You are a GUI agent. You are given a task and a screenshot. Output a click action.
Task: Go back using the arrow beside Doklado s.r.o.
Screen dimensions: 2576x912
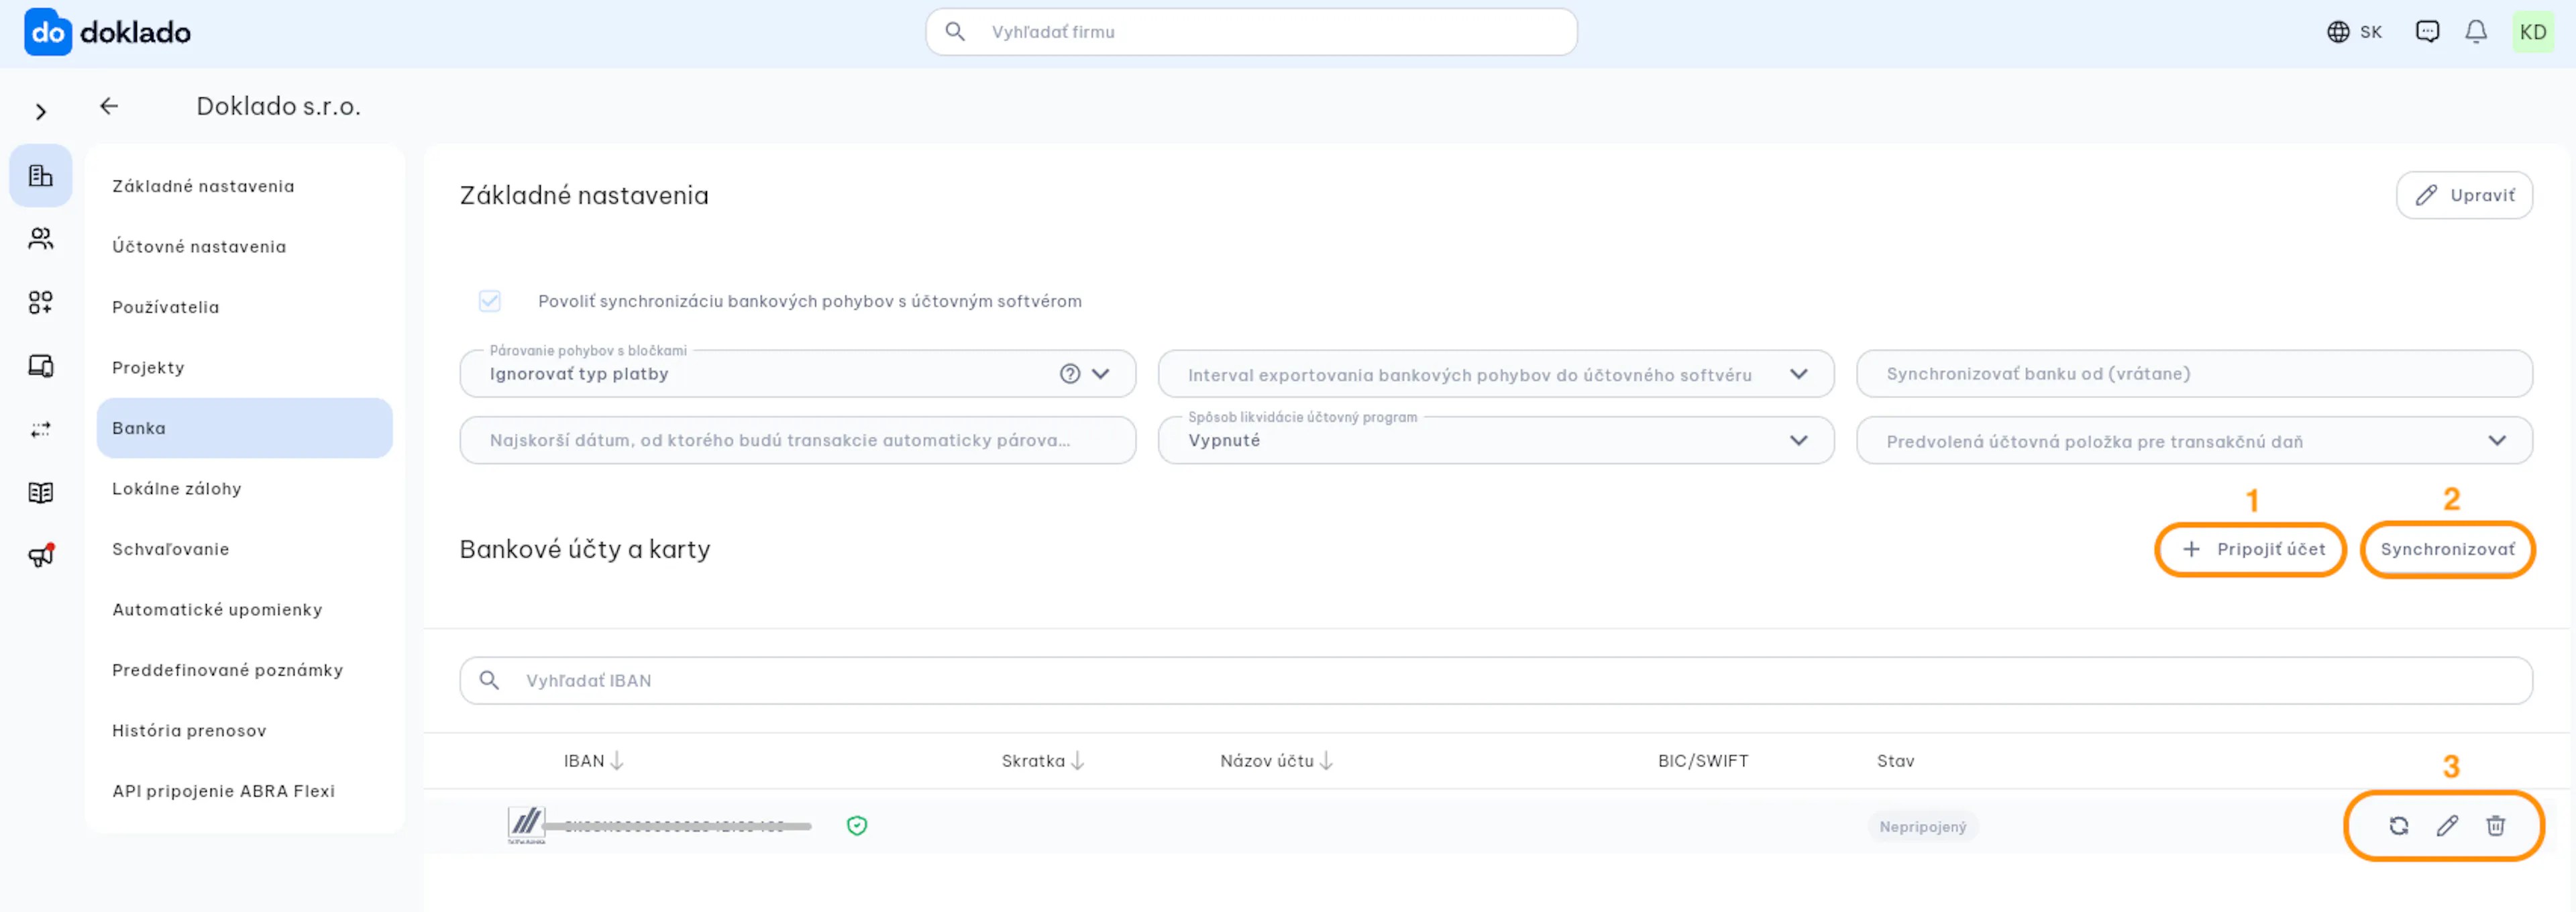(109, 106)
